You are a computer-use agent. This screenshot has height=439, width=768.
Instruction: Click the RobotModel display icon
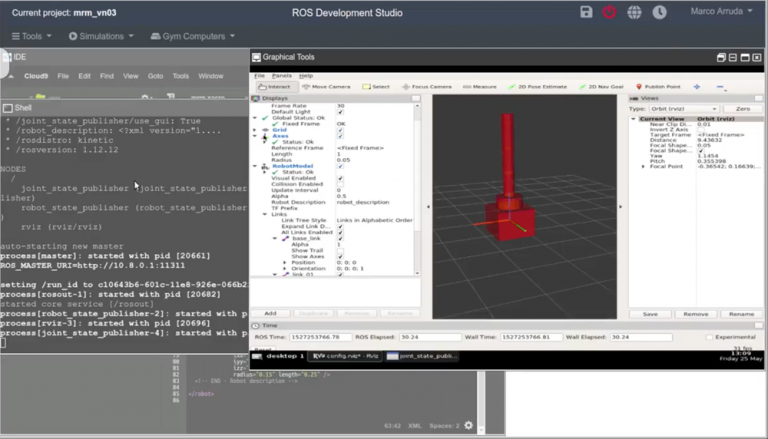click(265, 166)
